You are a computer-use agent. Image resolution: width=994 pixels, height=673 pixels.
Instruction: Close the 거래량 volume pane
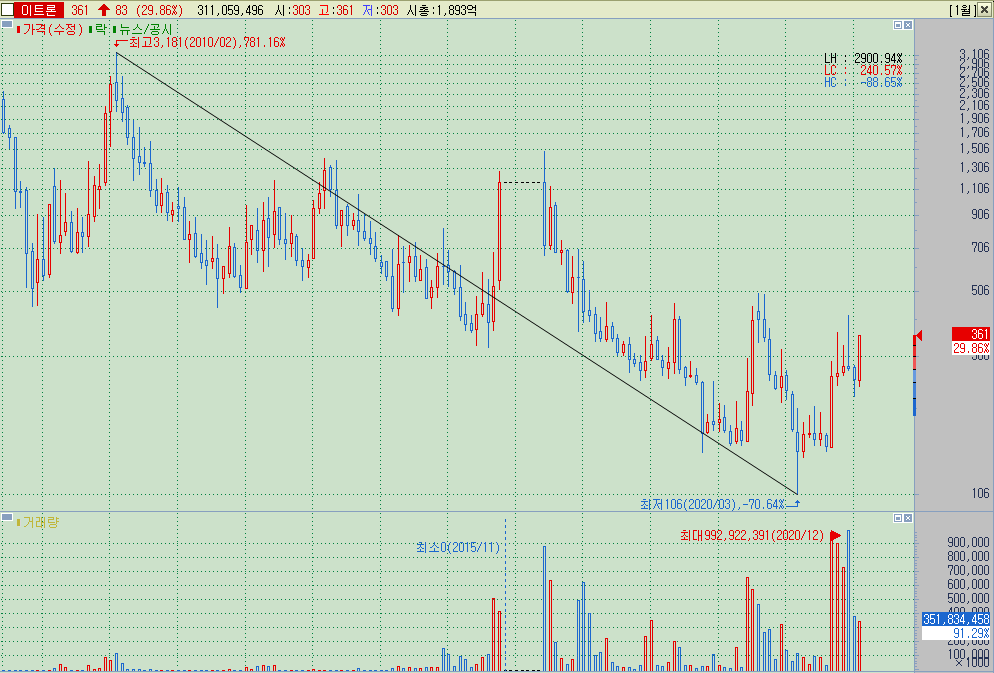point(908,518)
